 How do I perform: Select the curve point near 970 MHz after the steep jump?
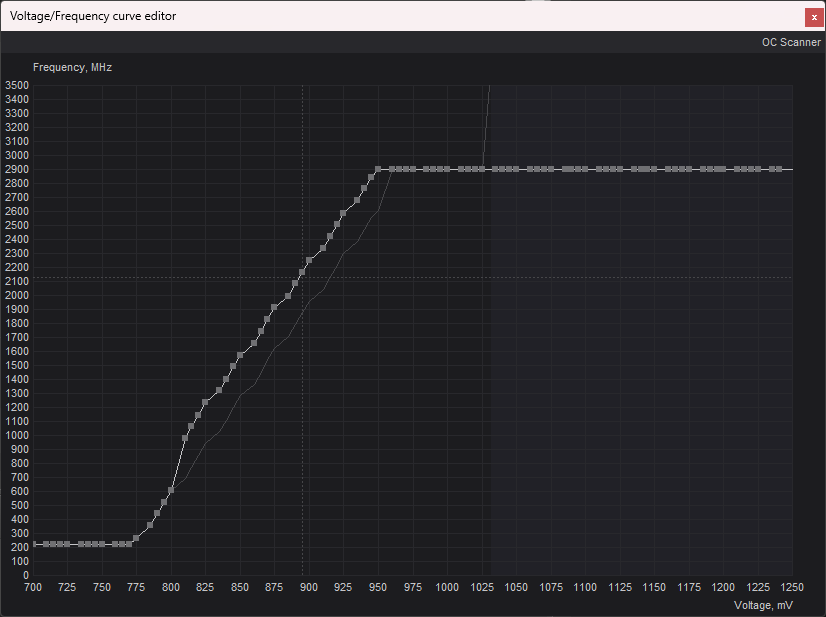pyautogui.click(x=185, y=438)
